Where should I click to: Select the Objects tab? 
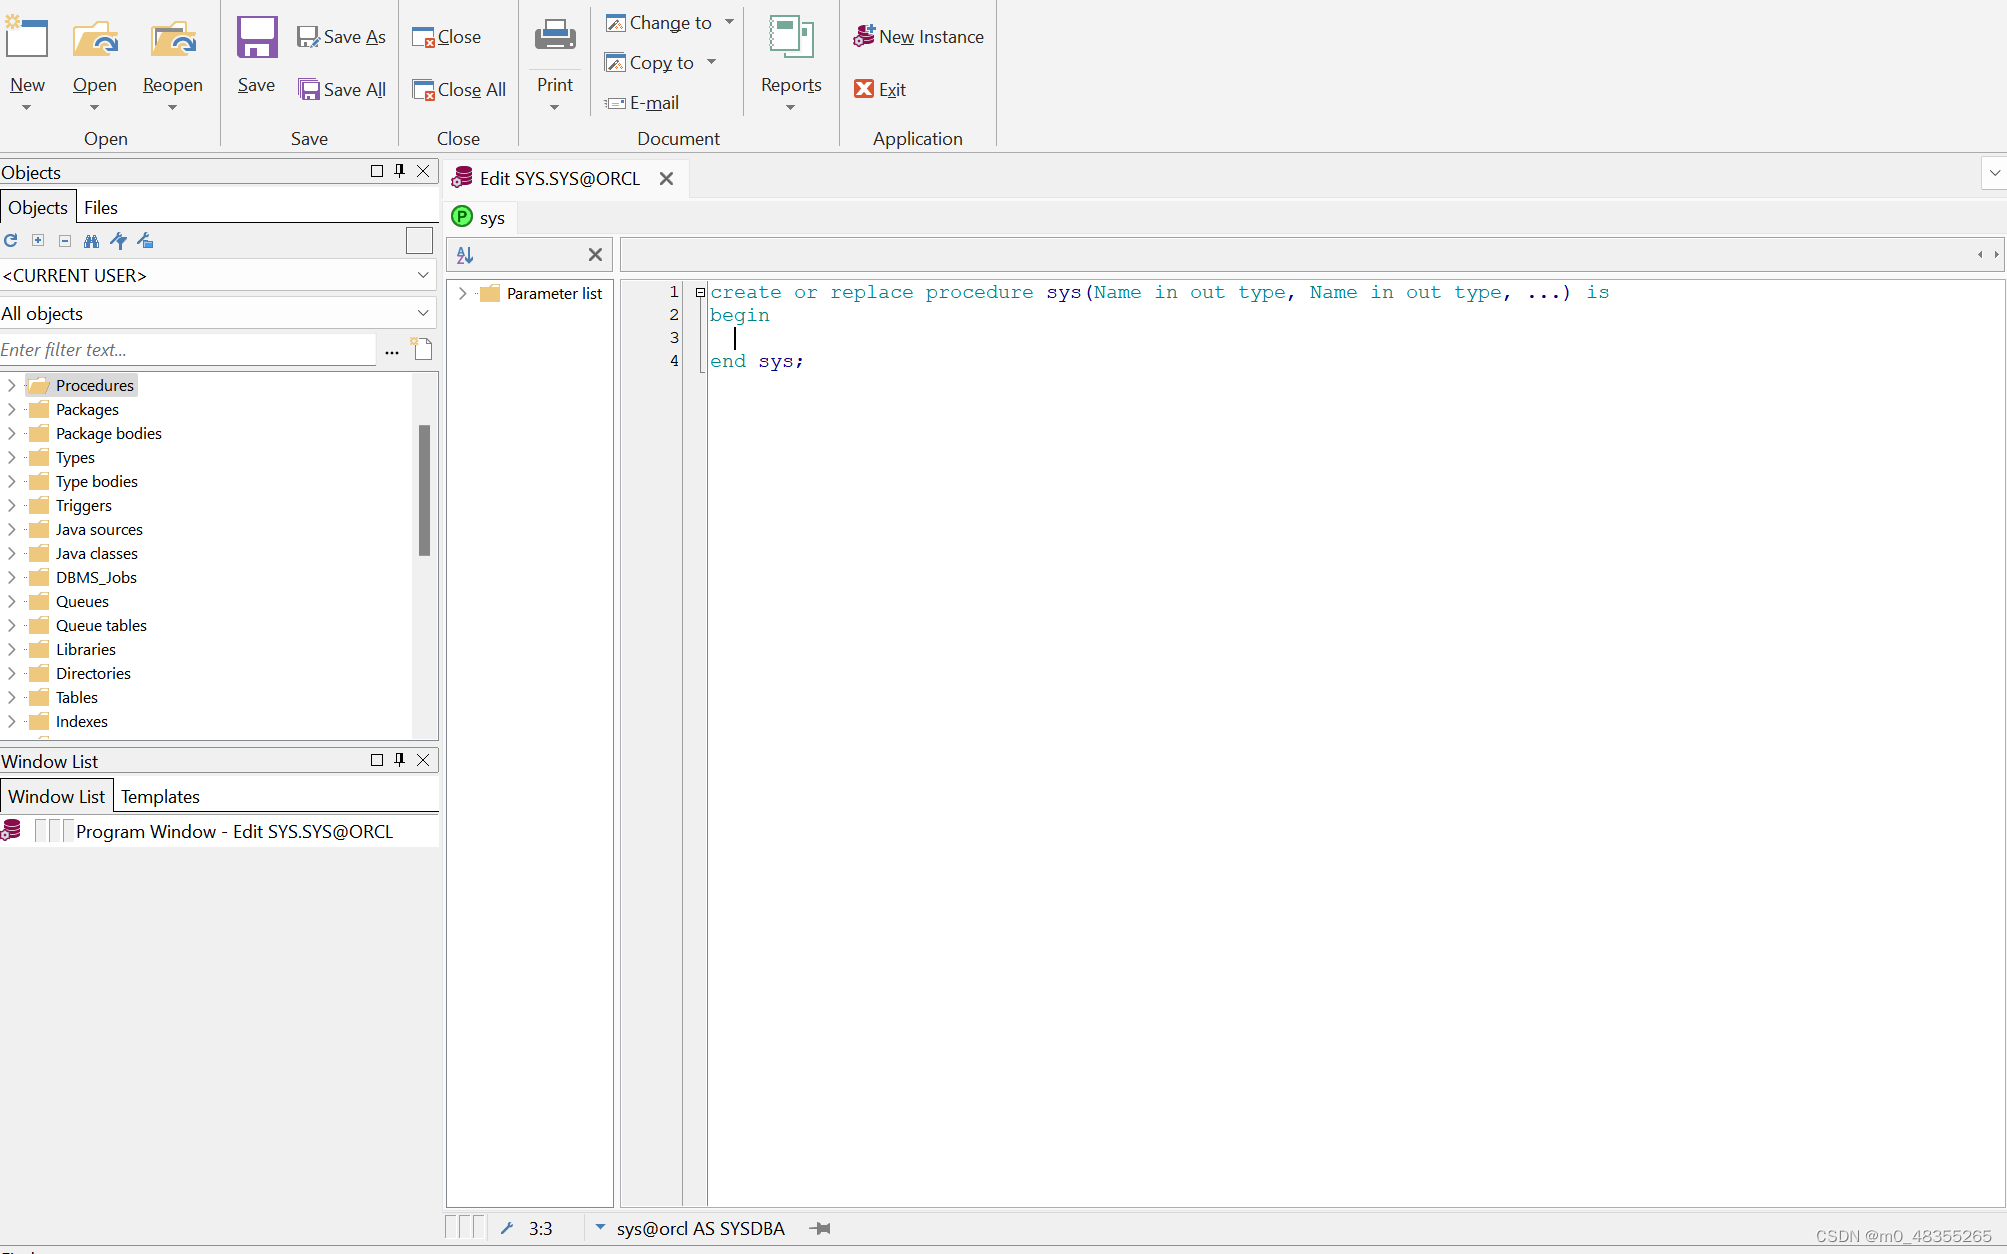click(38, 207)
